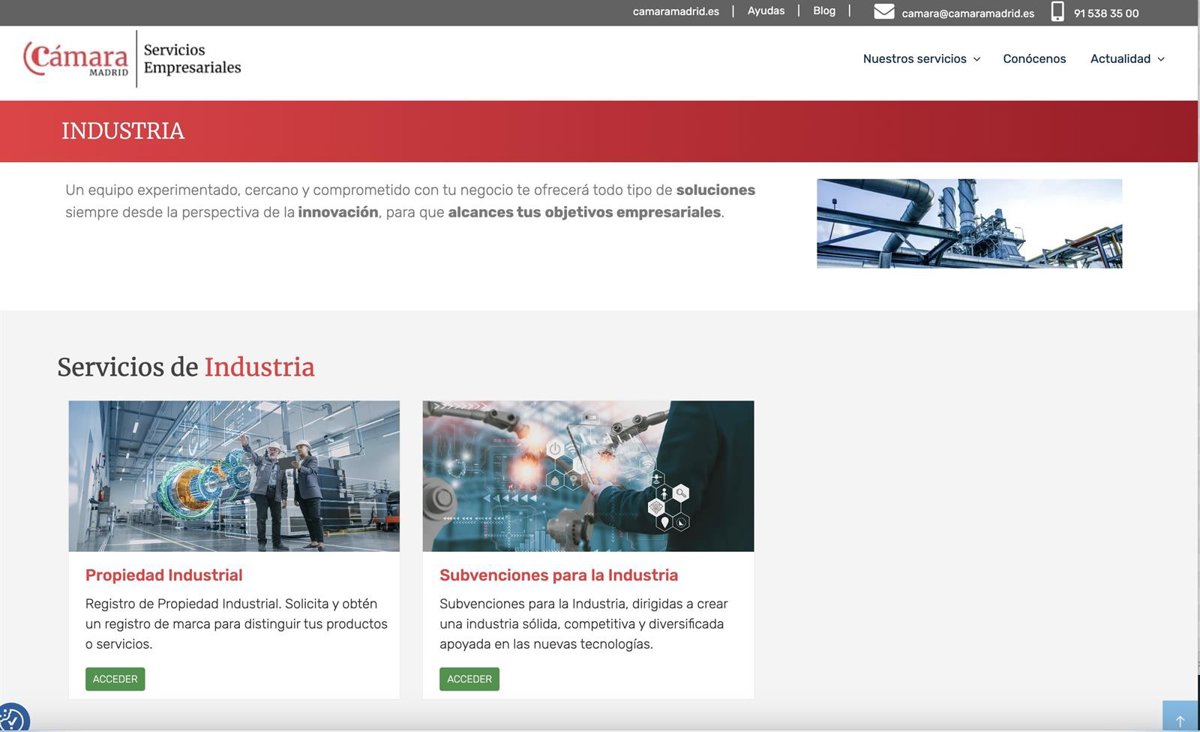Visit the camaramadrid.es link
Viewport: 1200px width, 732px height.
676,13
